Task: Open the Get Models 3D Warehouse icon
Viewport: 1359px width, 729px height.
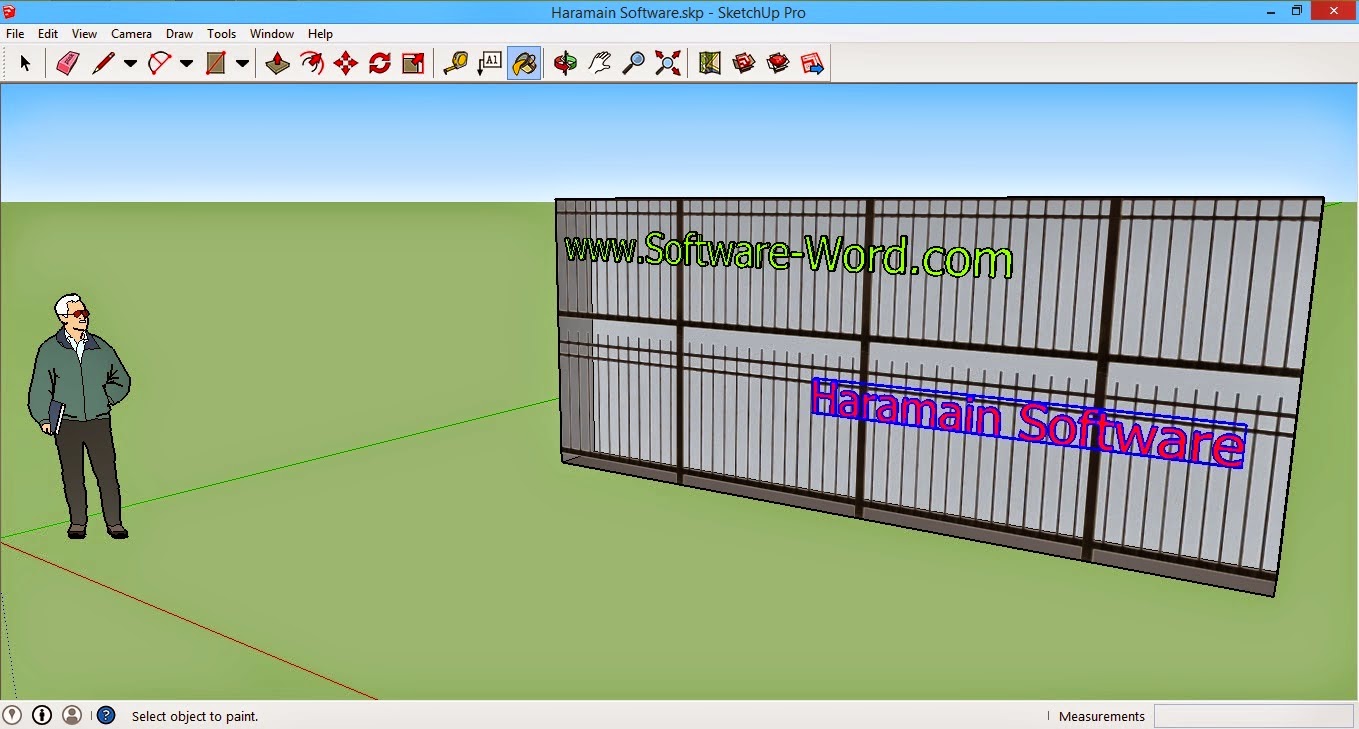Action: [x=744, y=64]
